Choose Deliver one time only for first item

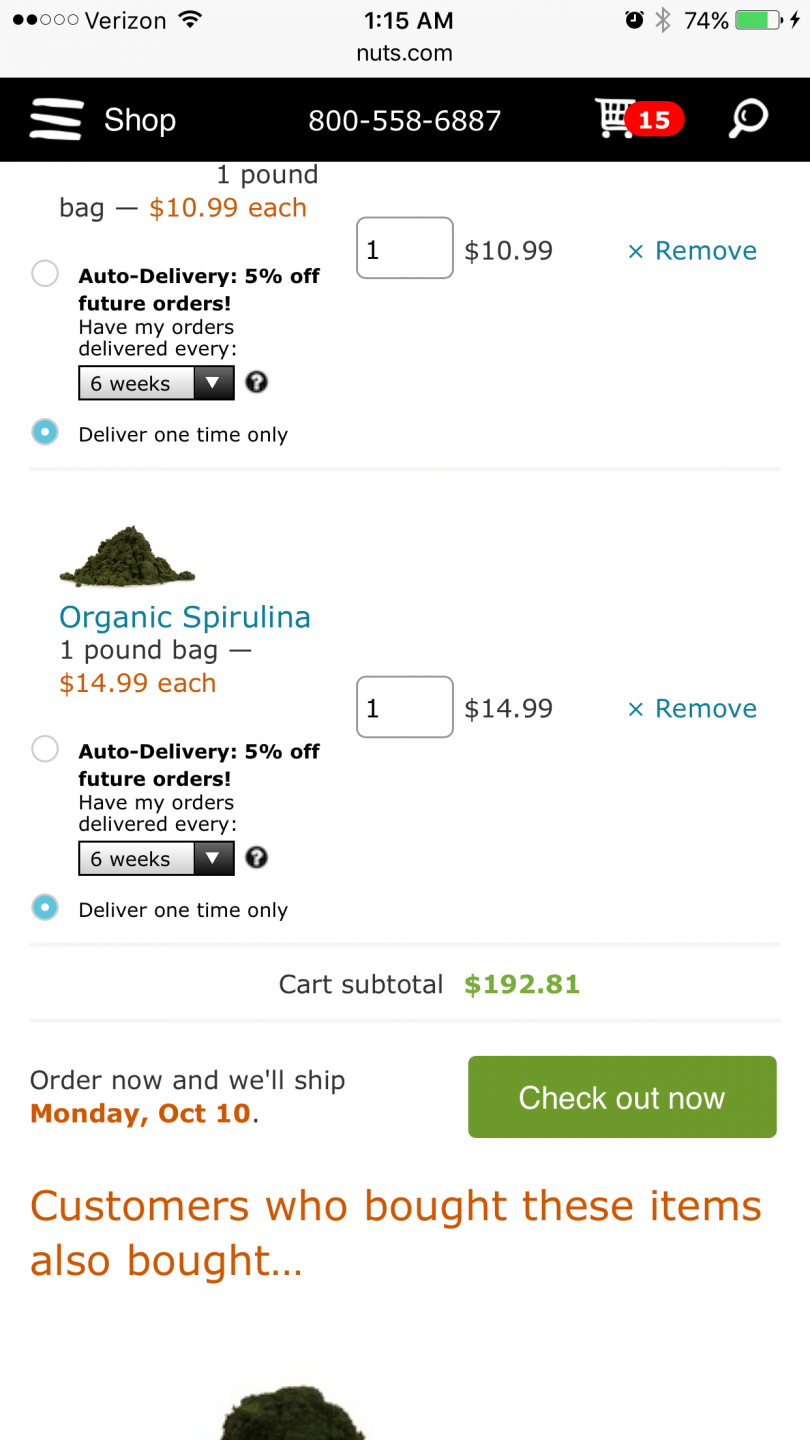pyautogui.click(x=45, y=432)
